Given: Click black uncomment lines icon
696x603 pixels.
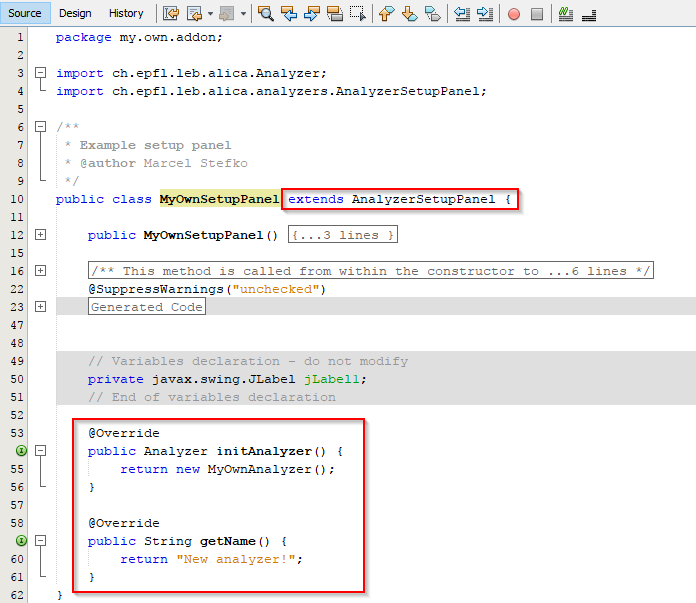Looking at the screenshot, I should point(589,16).
